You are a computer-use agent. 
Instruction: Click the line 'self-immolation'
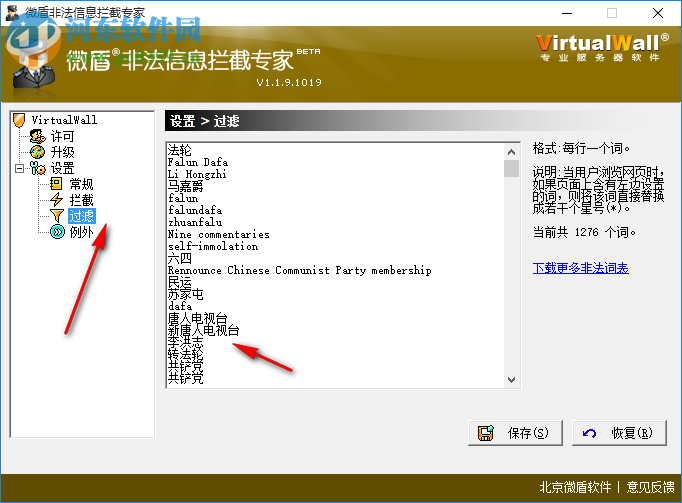[x=213, y=247]
